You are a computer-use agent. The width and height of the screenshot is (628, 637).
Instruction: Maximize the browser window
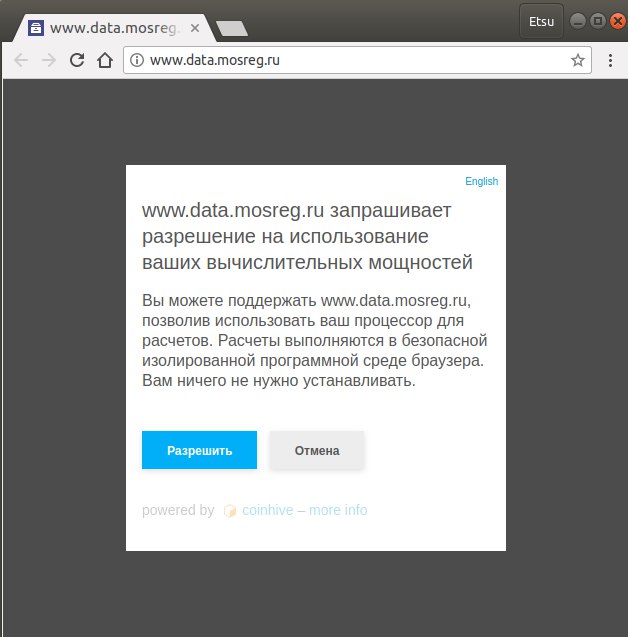point(598,21)
